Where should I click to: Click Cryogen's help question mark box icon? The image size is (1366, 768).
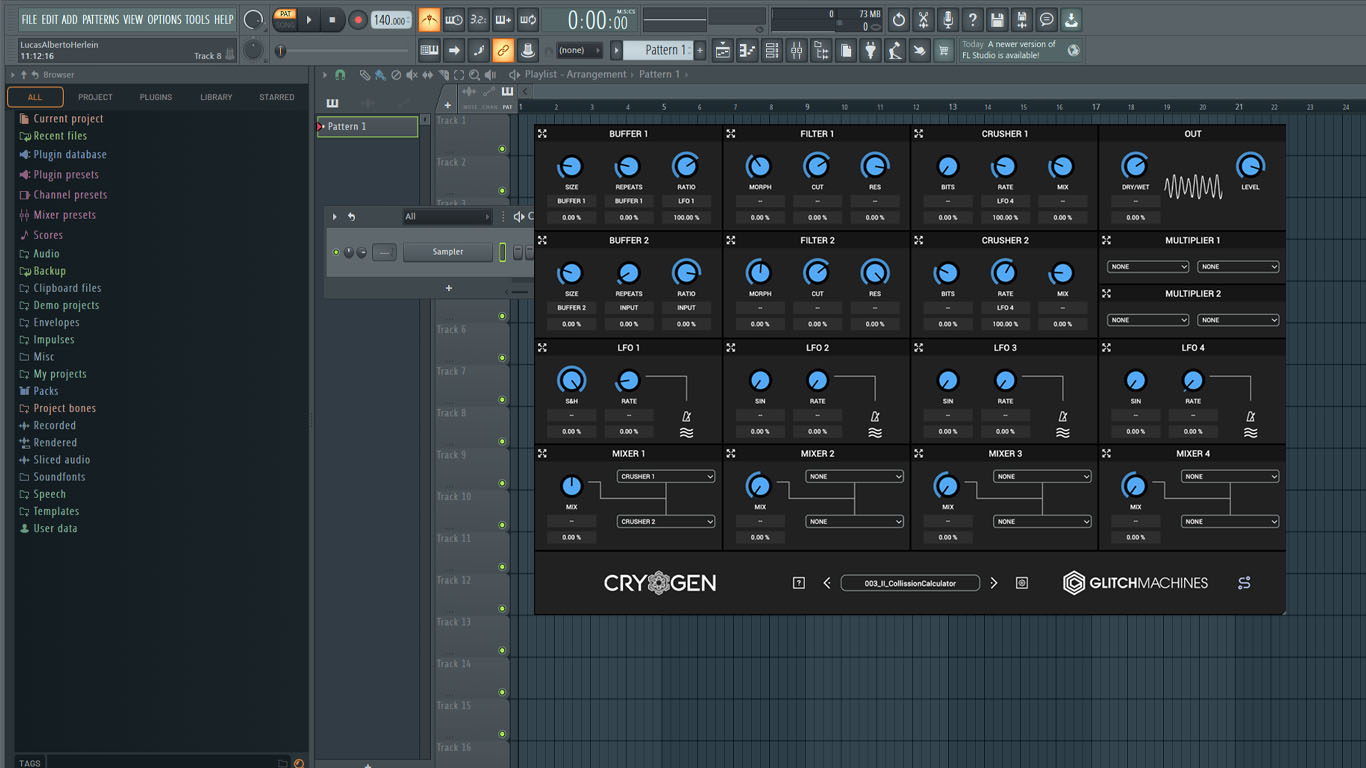tap(799, 583)
